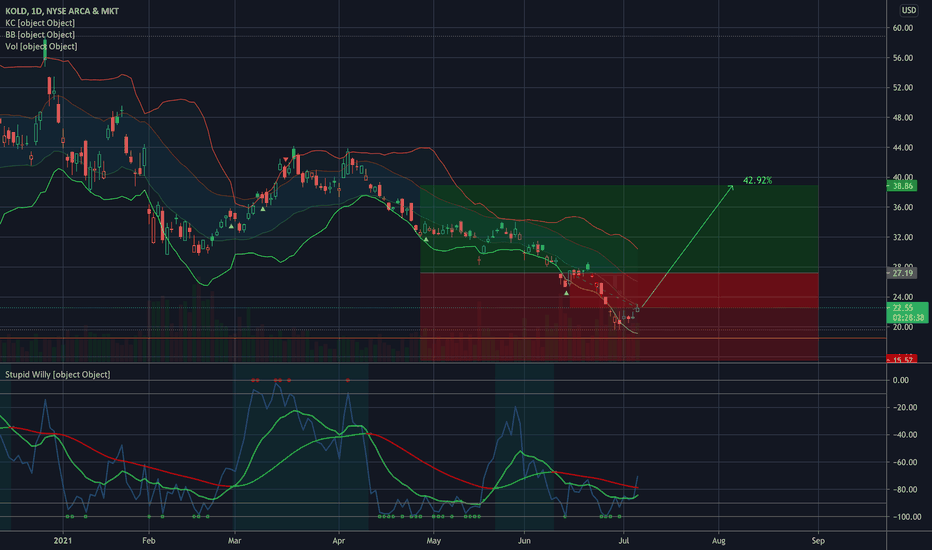Screen dimensions: 932x550
Task: Select the Vol [object Object] indicator label
Action: [41, 46]
